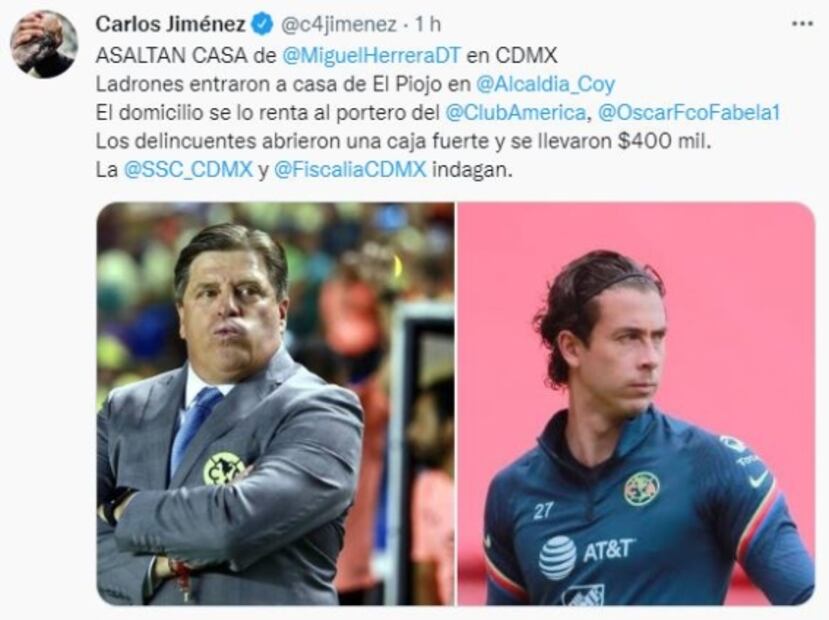Click the 1 h timestamp
This screenshot has width=829, height=620.
click(x=428, y=25)
